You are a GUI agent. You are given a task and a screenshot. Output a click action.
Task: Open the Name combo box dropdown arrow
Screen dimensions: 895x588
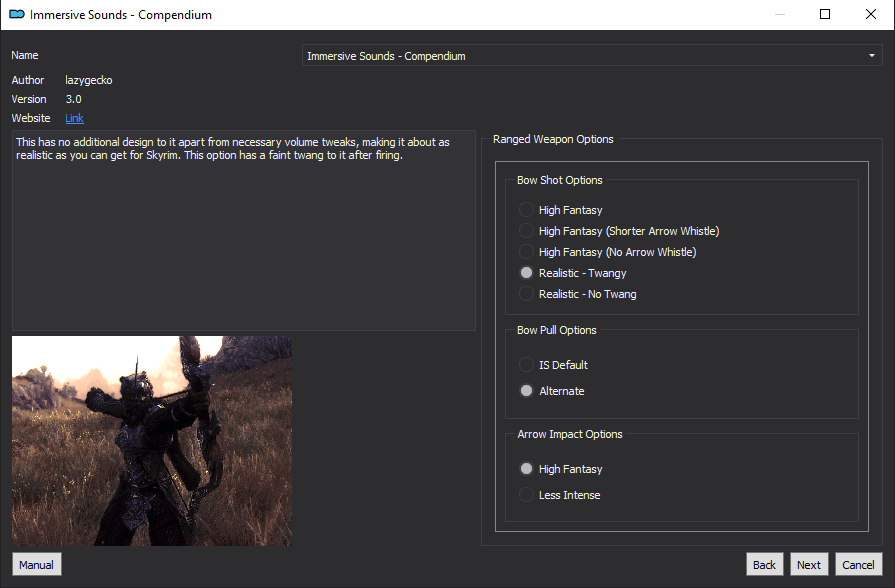(872, 55)
